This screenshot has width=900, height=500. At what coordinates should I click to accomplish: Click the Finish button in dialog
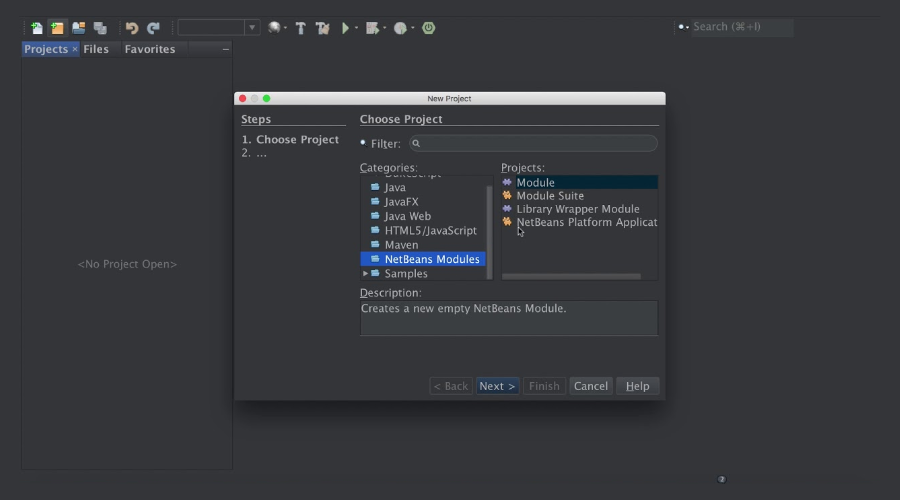[x=544, y=386]
